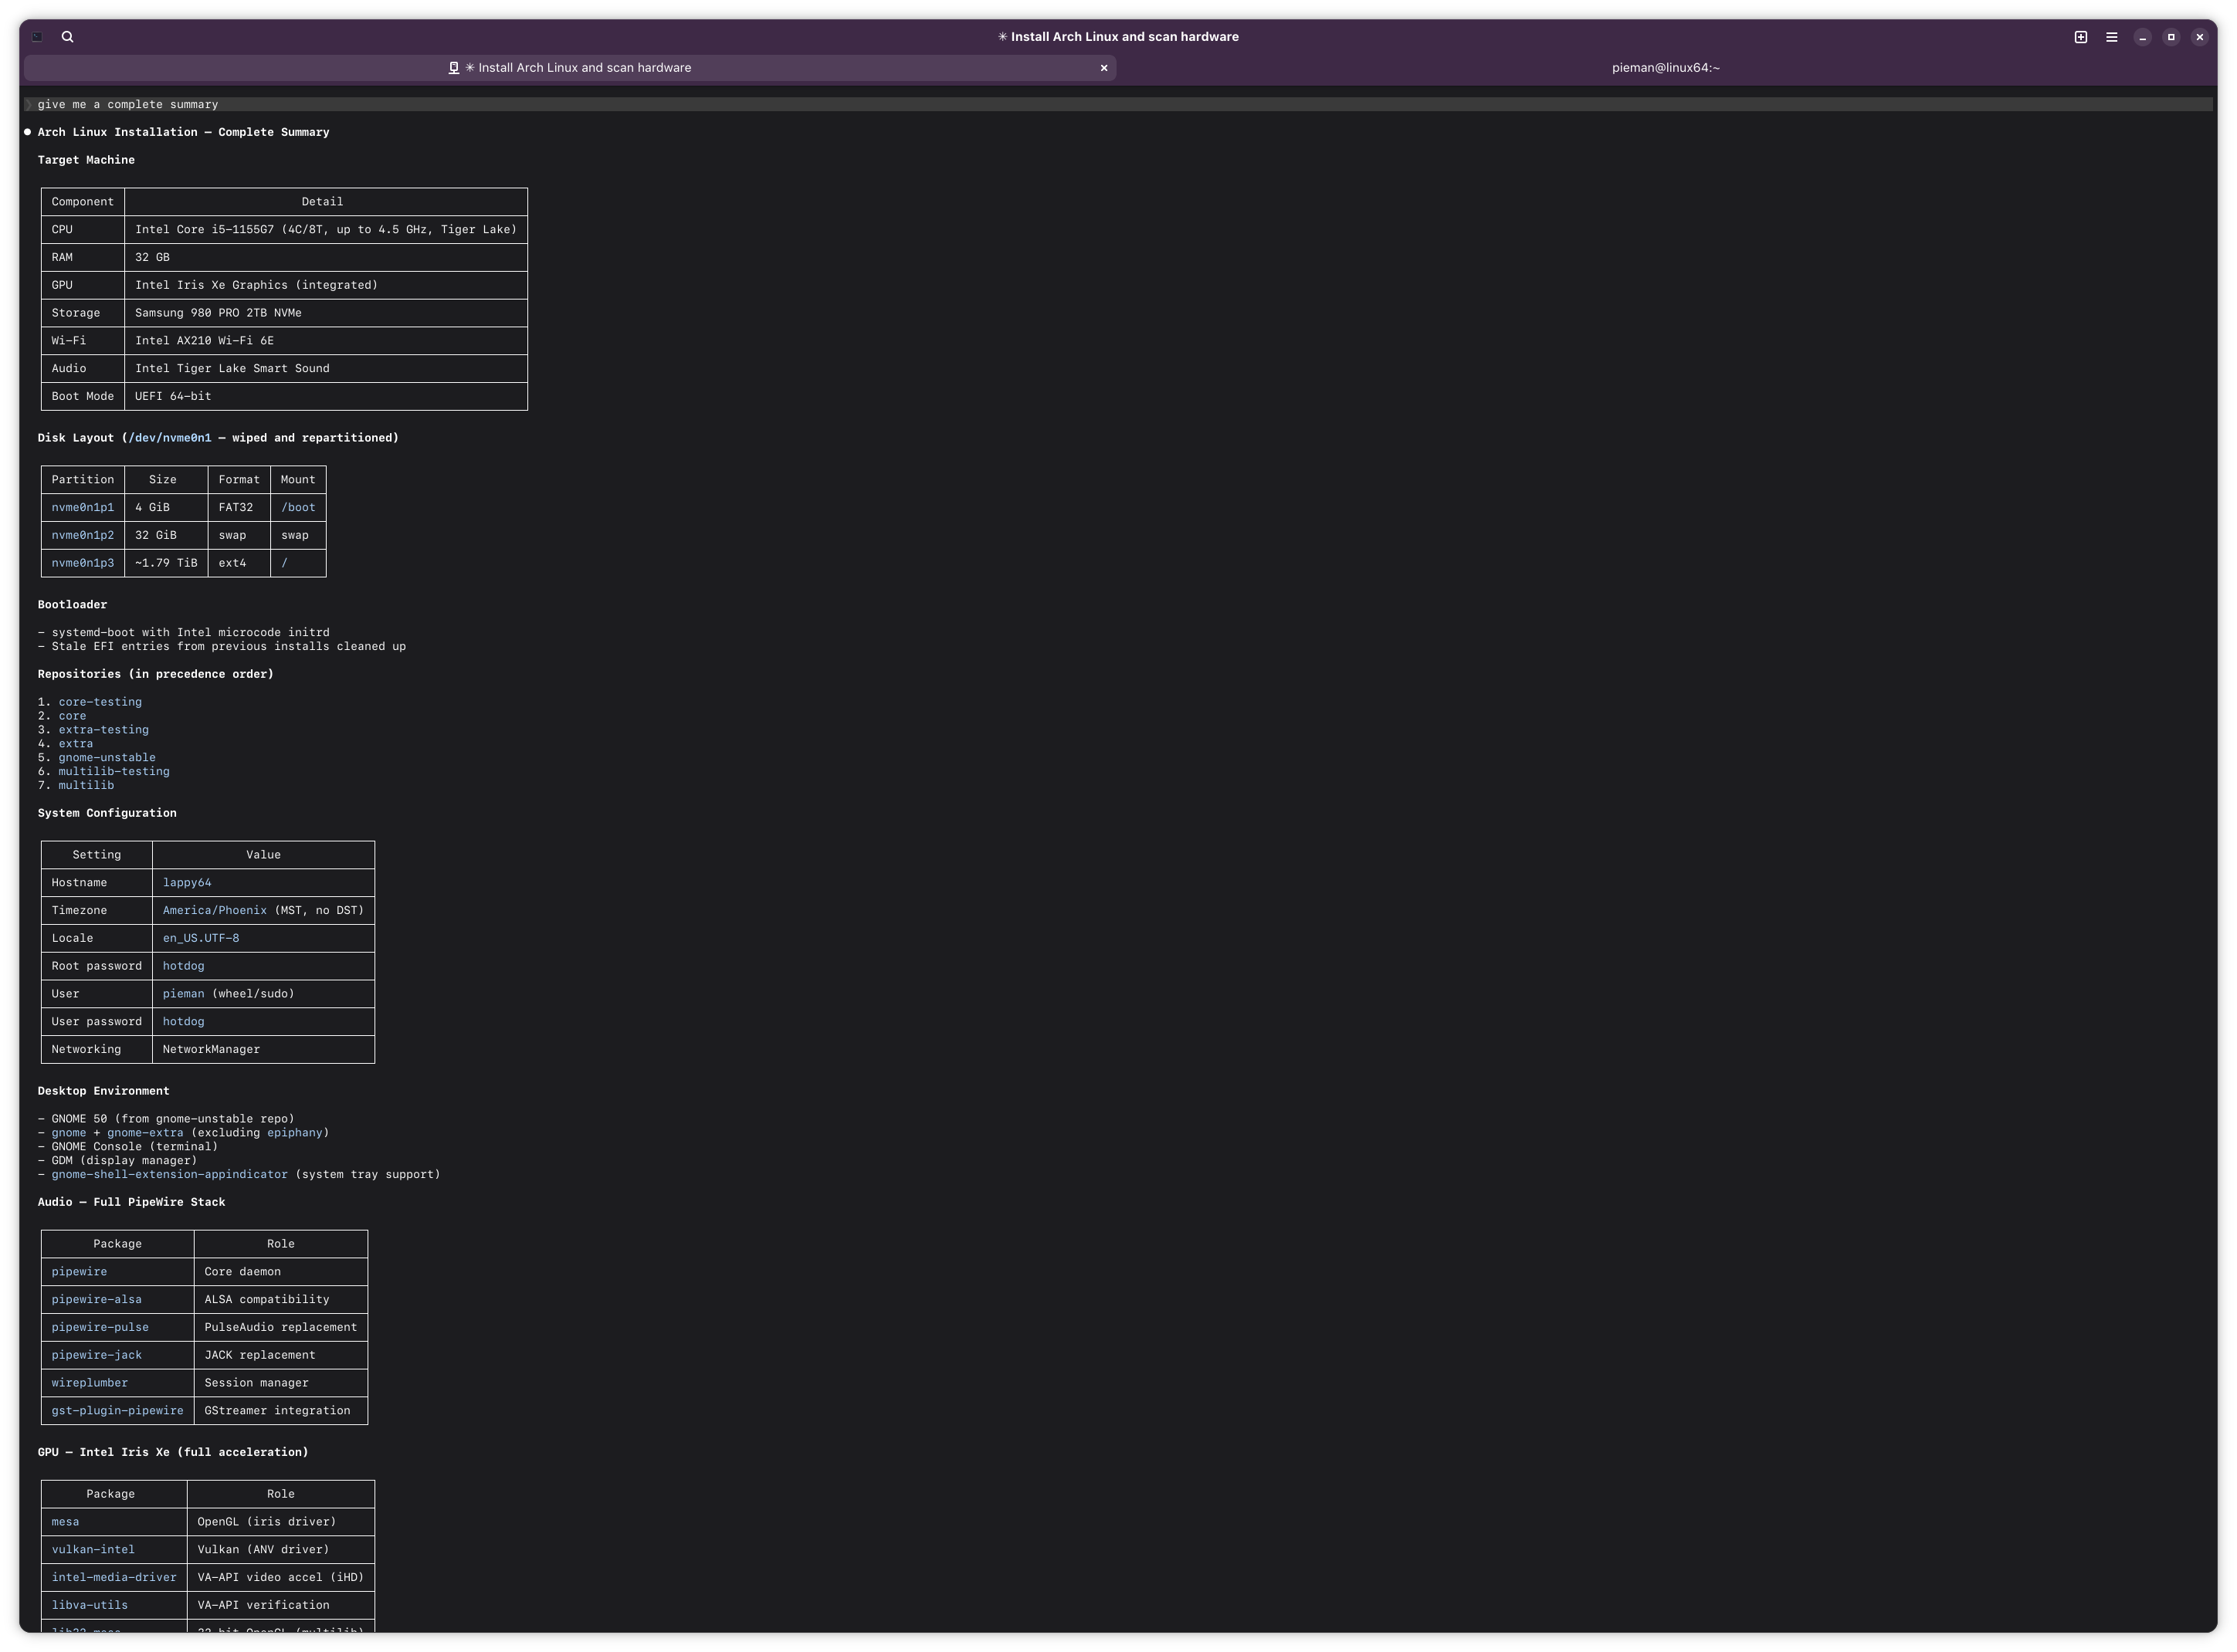Screen dimensions: 2237x1652
Task: Click the pipewire-pulse package in audio table
Action: pyautogui.click(x=100, y=1328)
